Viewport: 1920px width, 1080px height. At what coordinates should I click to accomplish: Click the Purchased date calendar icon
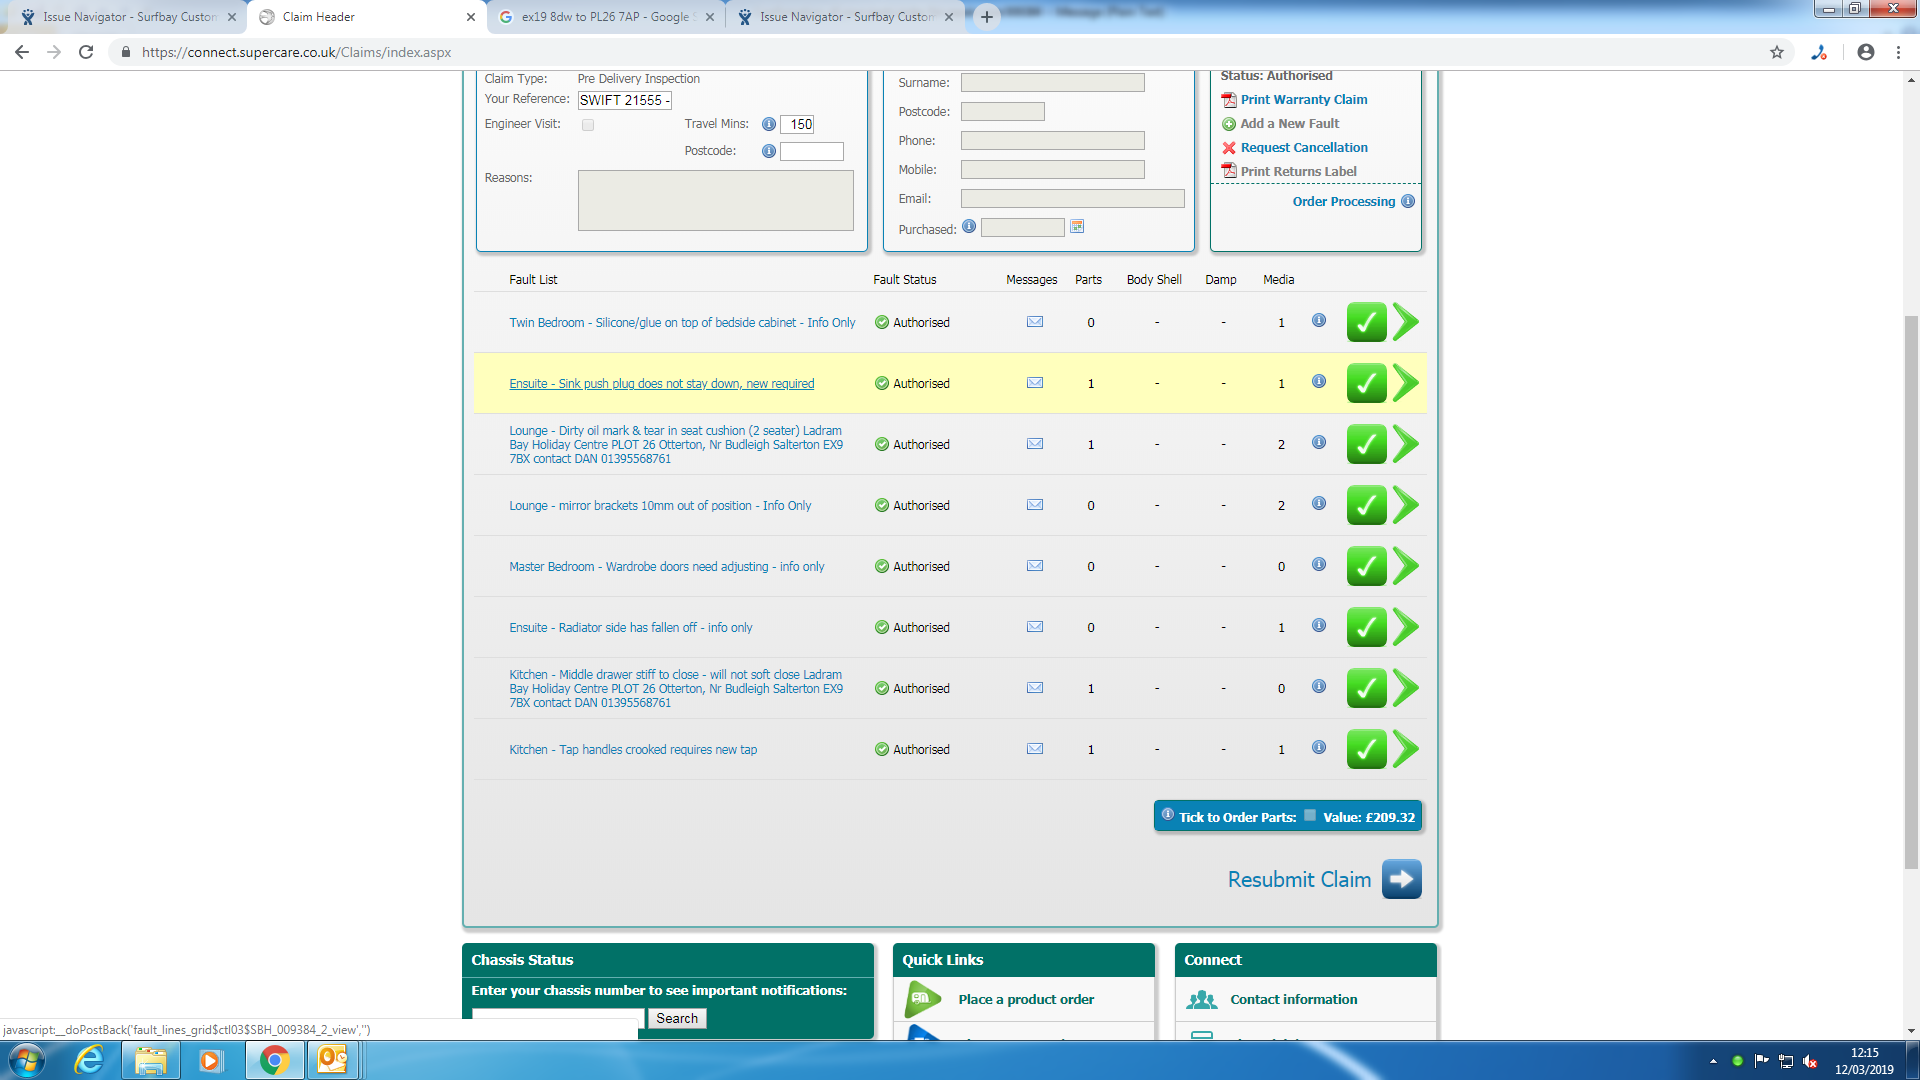pos(1077,227)
